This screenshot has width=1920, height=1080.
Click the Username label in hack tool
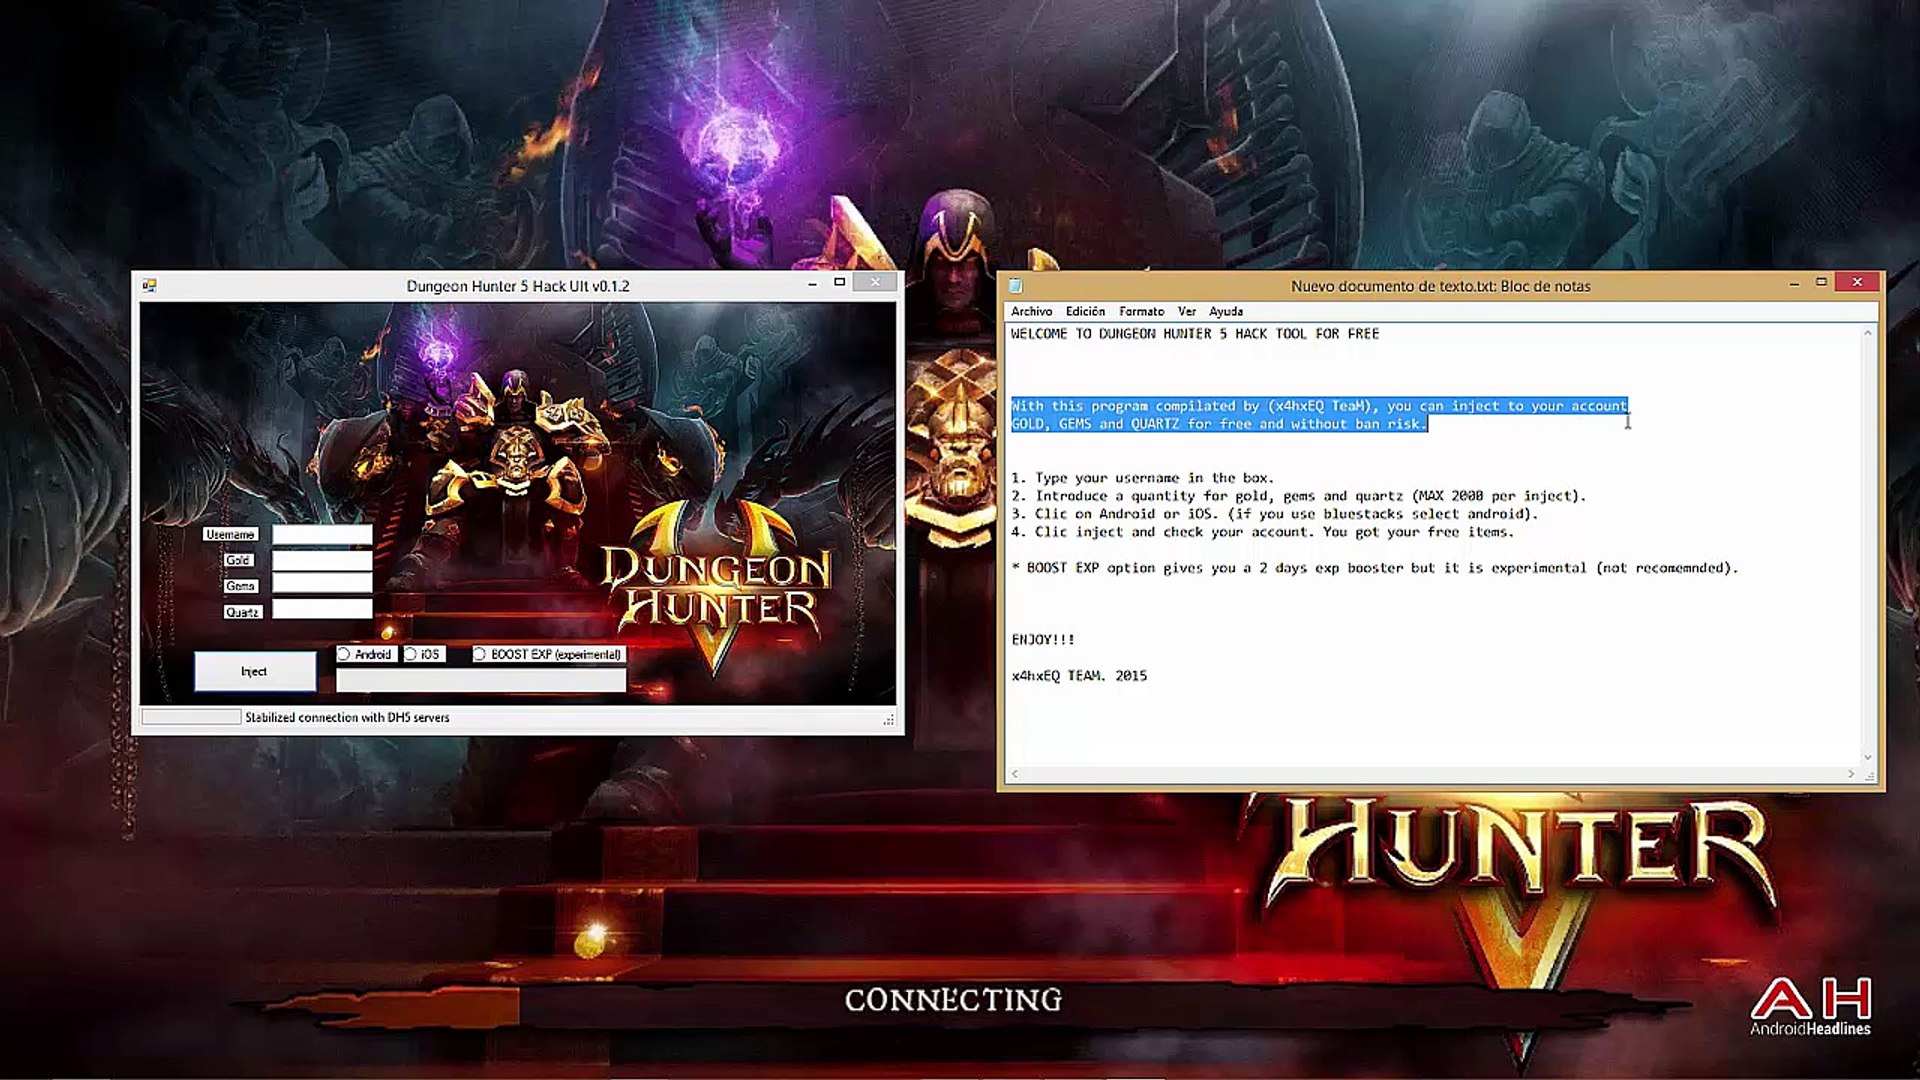pos(230,535)
